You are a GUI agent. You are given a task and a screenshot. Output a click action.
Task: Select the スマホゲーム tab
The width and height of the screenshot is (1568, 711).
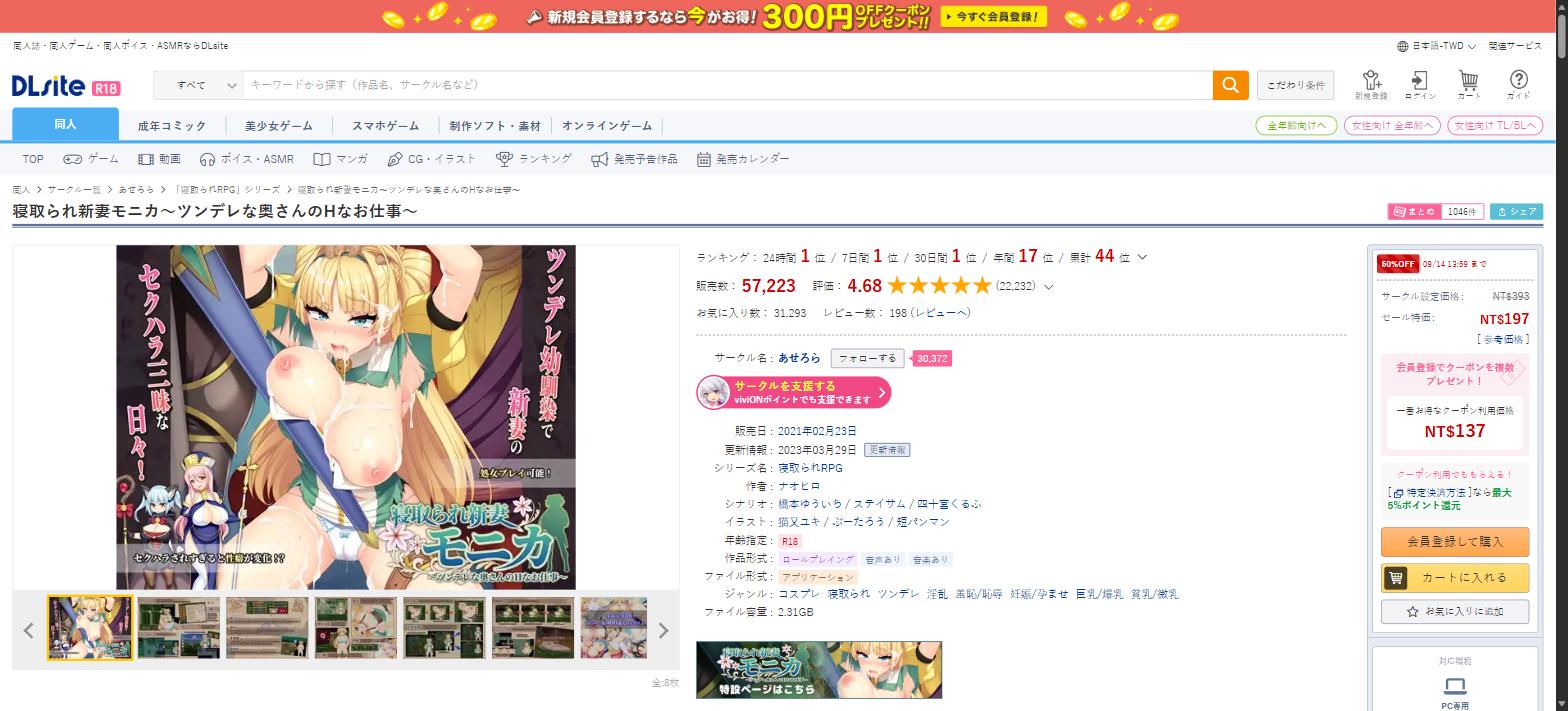click(386, 126)
